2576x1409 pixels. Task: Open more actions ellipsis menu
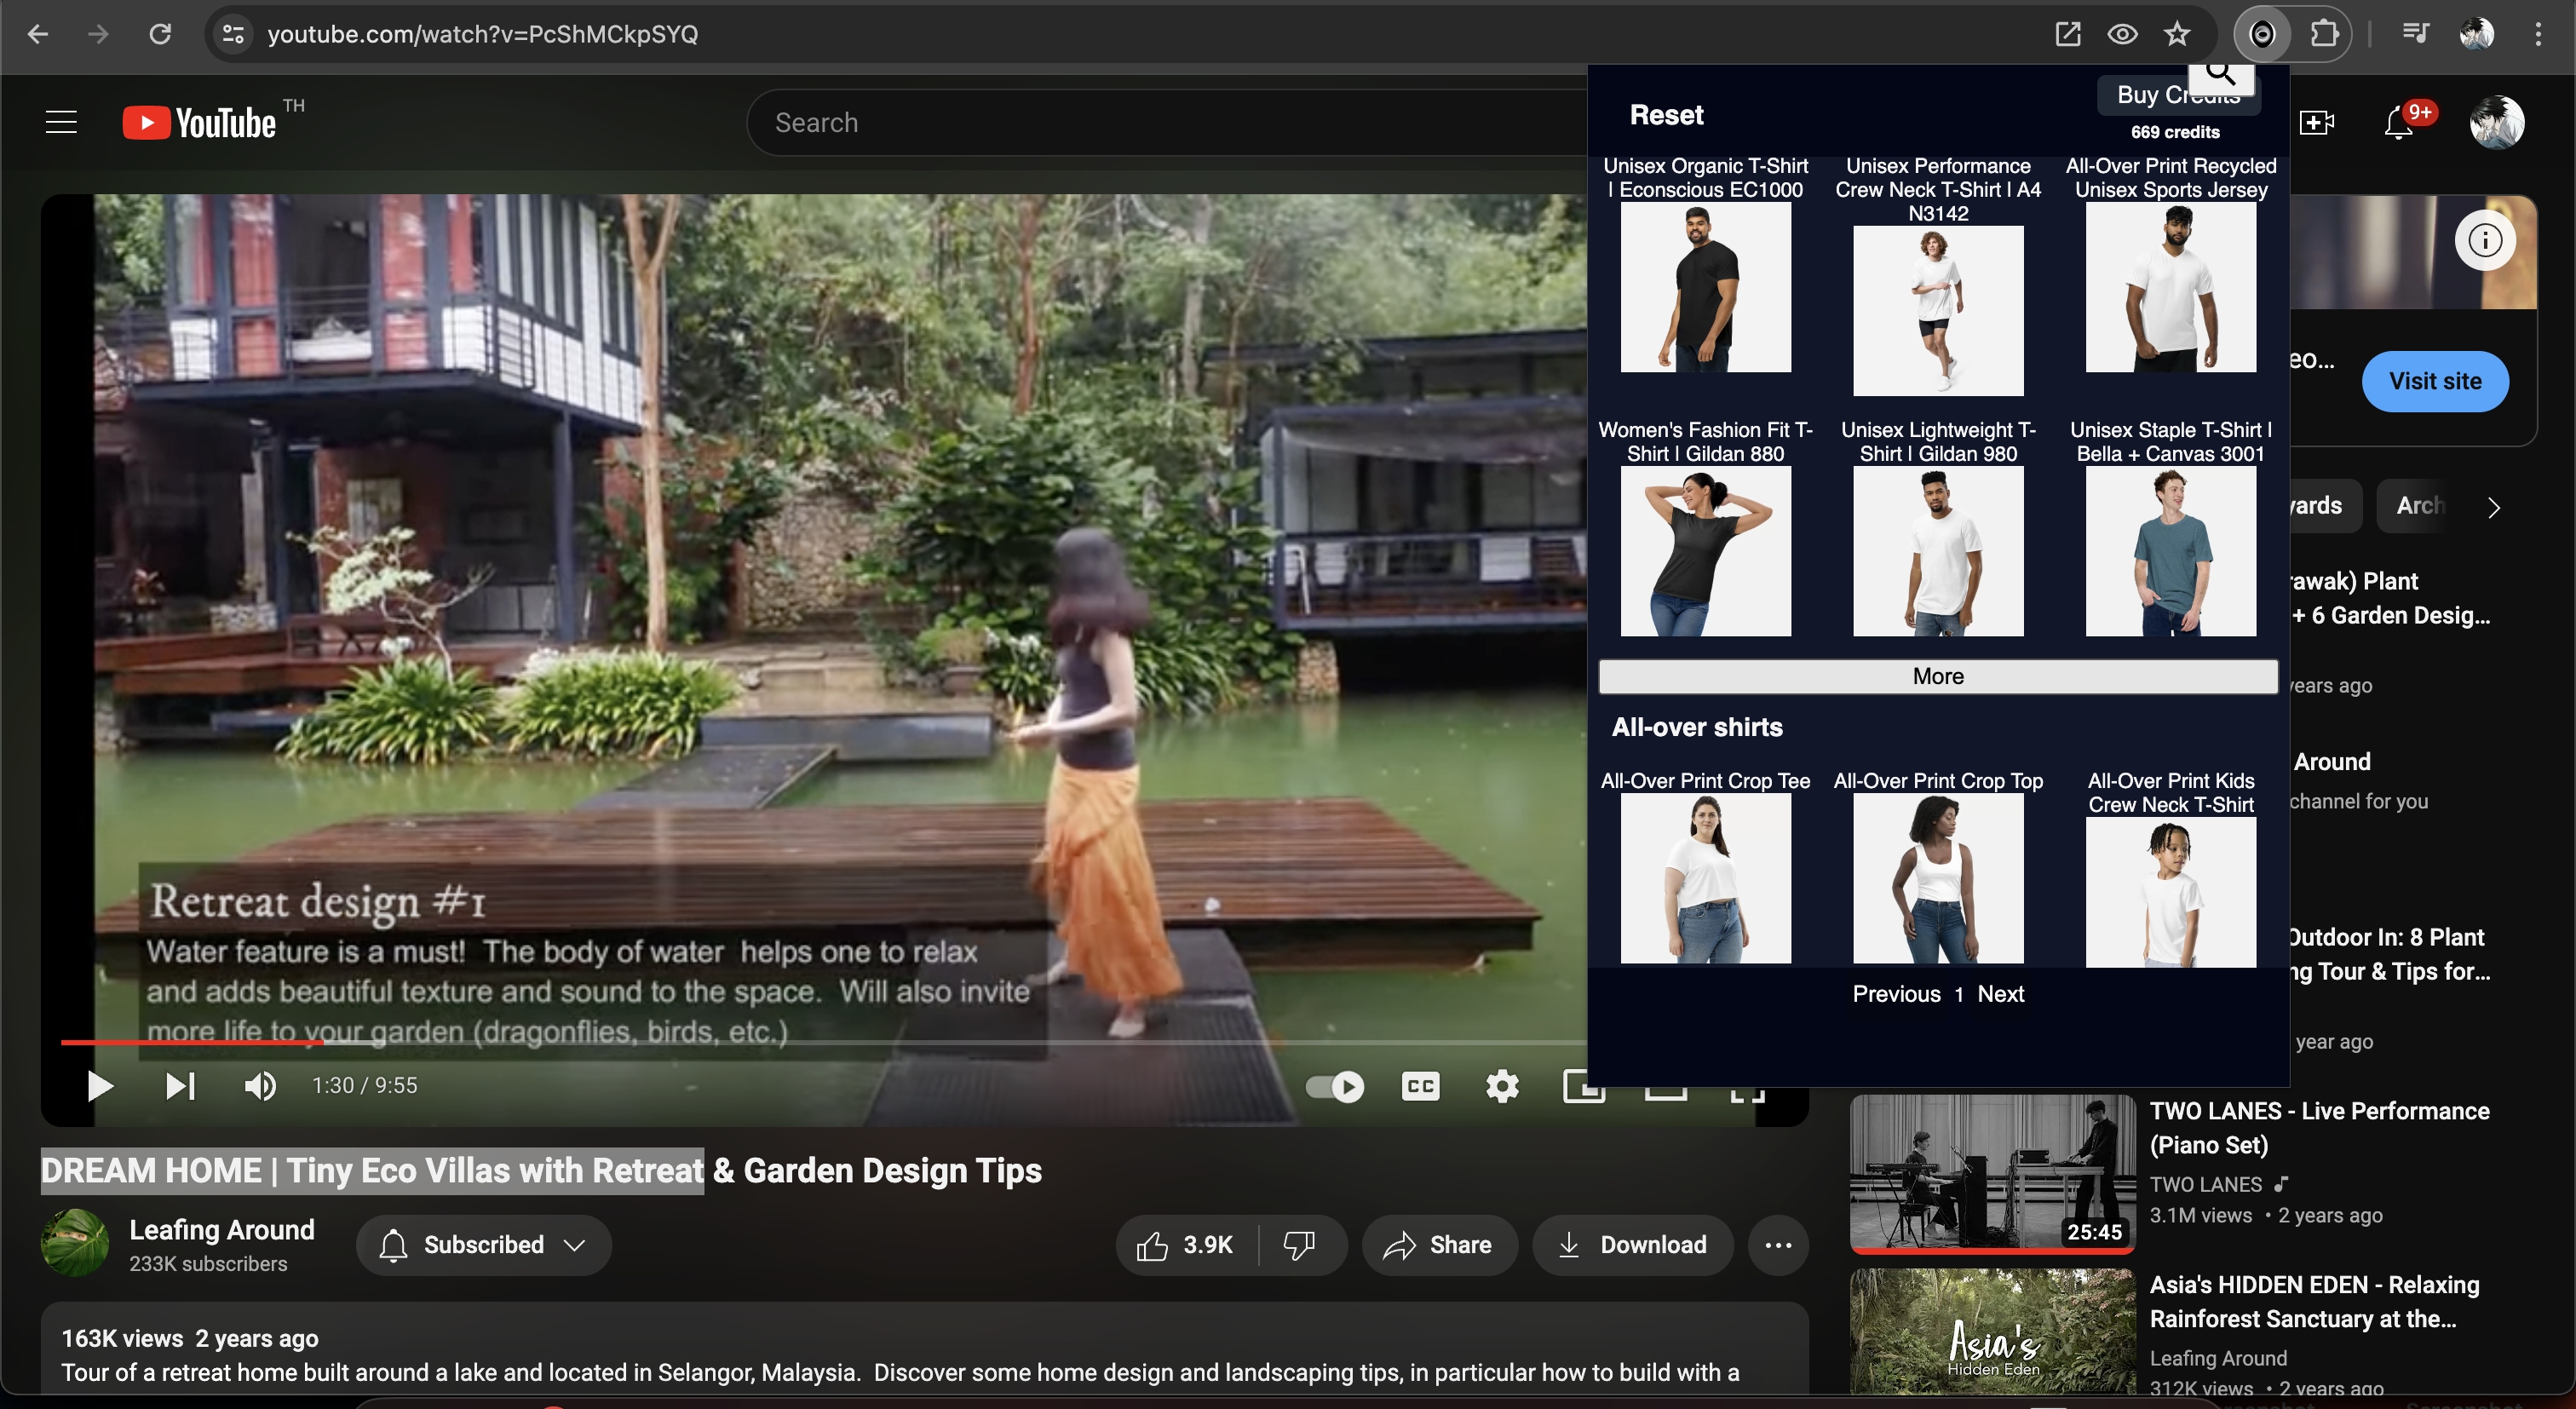tap(1778, 1245)
